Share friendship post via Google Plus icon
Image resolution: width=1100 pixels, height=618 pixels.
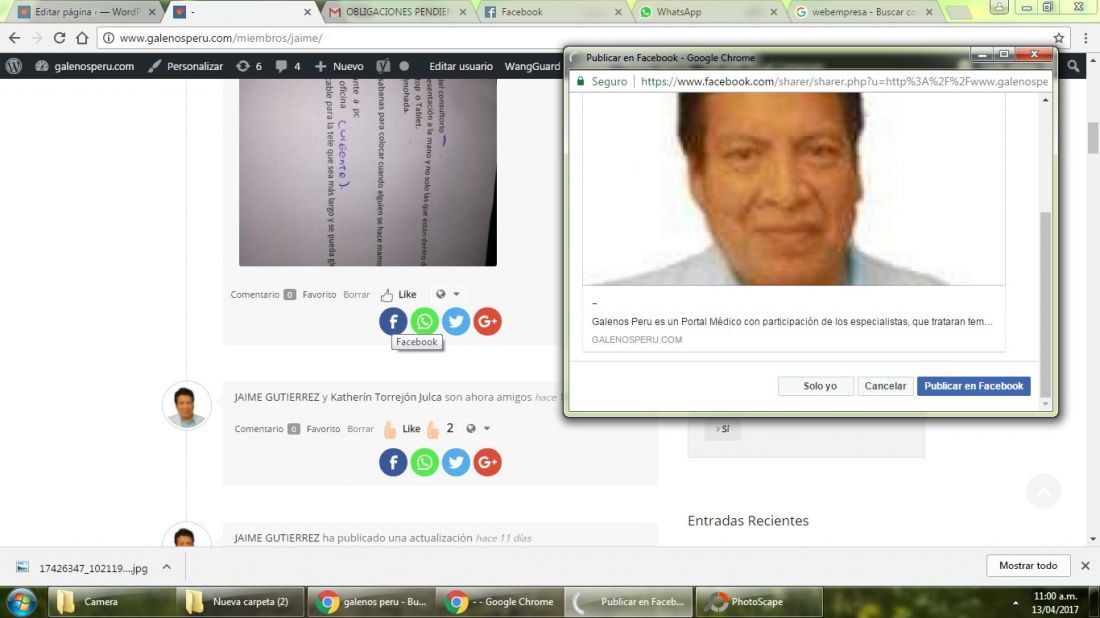coord(488,462)
